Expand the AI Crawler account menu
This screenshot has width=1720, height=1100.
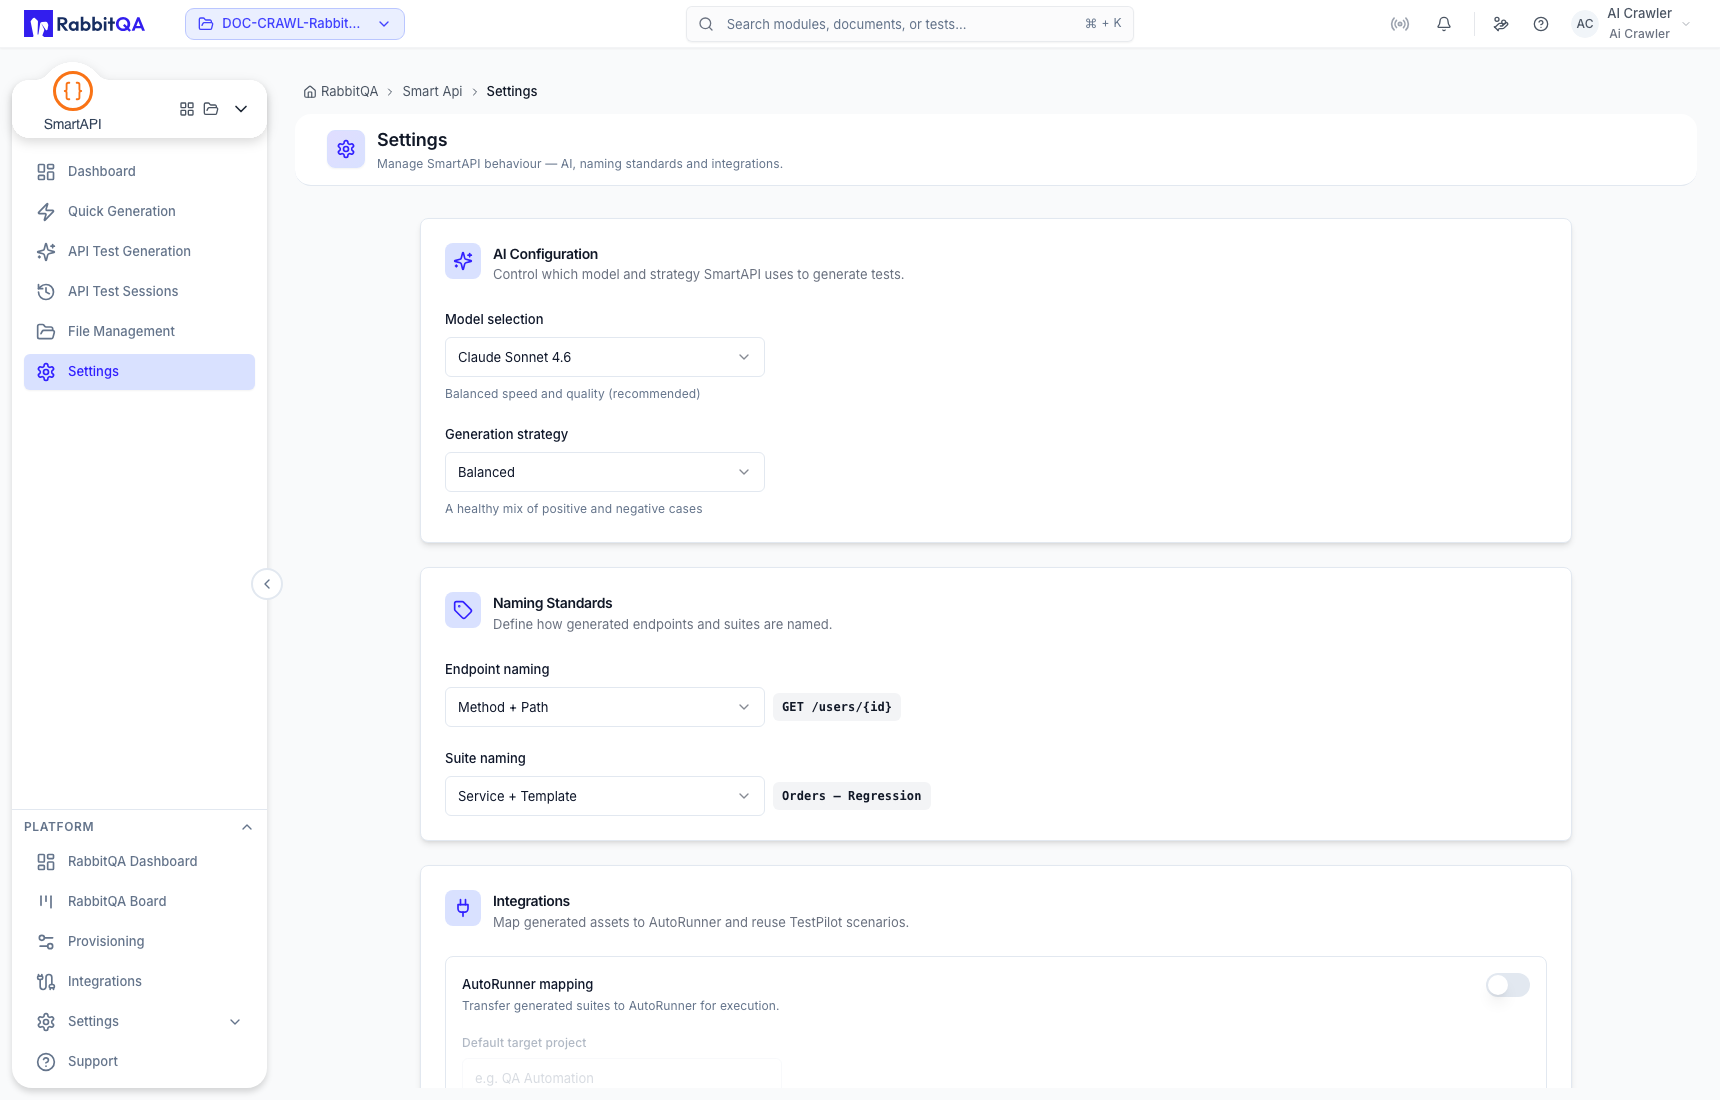click(x=1686, y=24)
